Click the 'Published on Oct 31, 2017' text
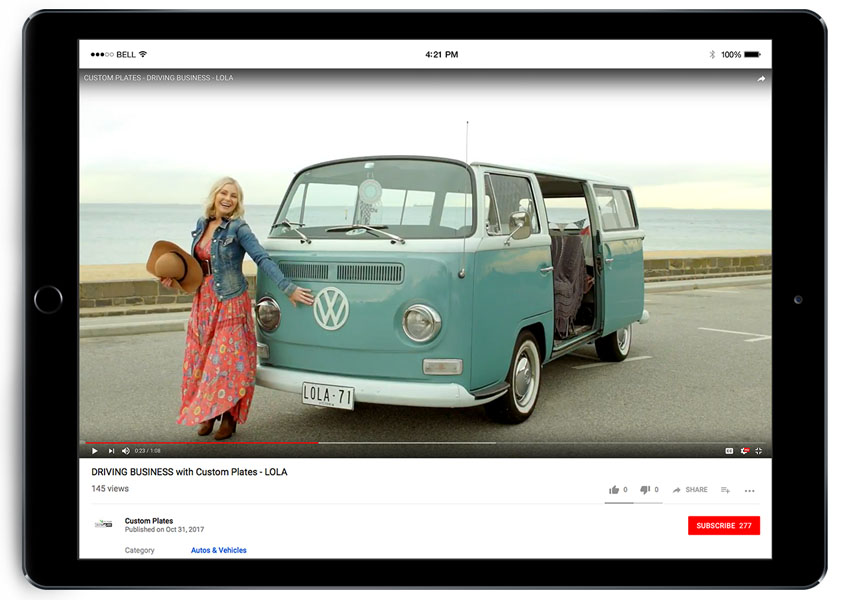 pos(164,530)
